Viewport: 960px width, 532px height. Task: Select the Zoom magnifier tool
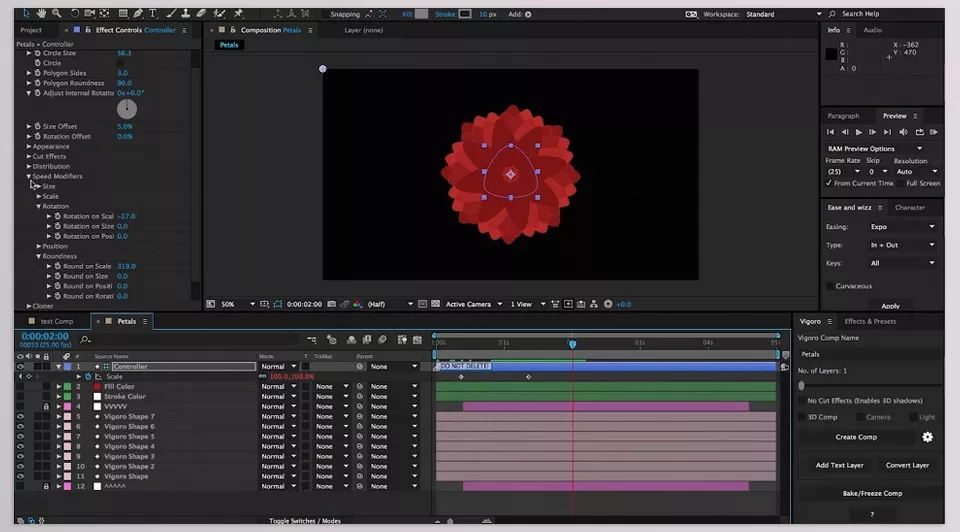(x=56, y=13)
